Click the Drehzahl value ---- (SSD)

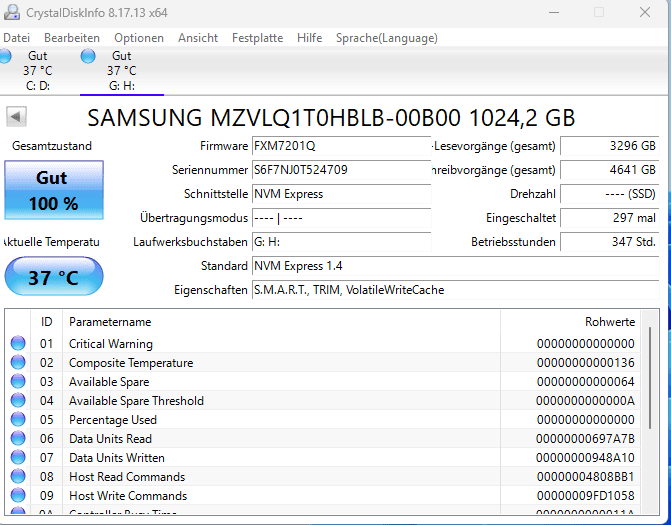[609, 194]
